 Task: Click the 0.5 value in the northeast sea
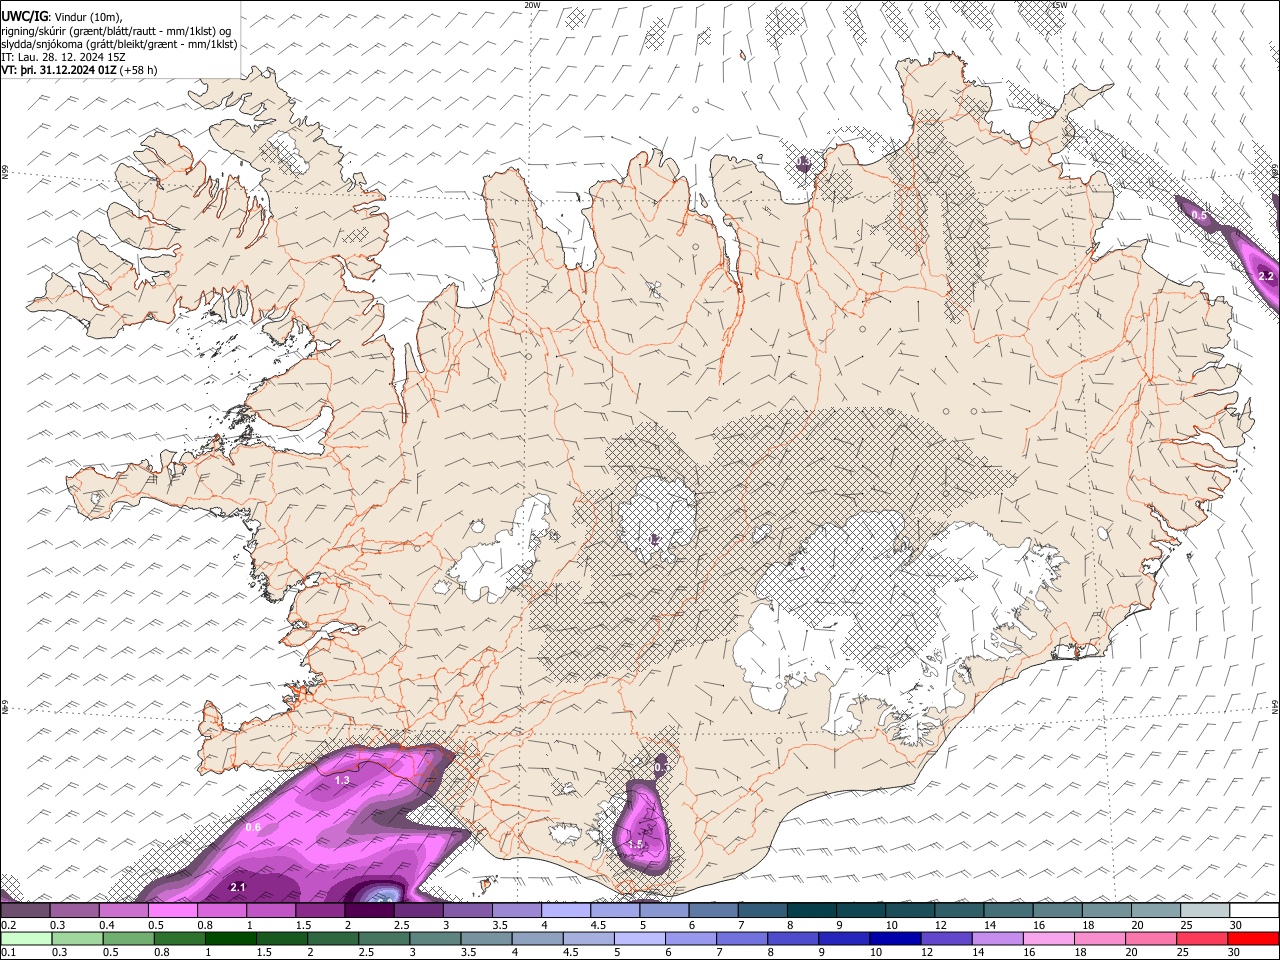pos(1200,215)
